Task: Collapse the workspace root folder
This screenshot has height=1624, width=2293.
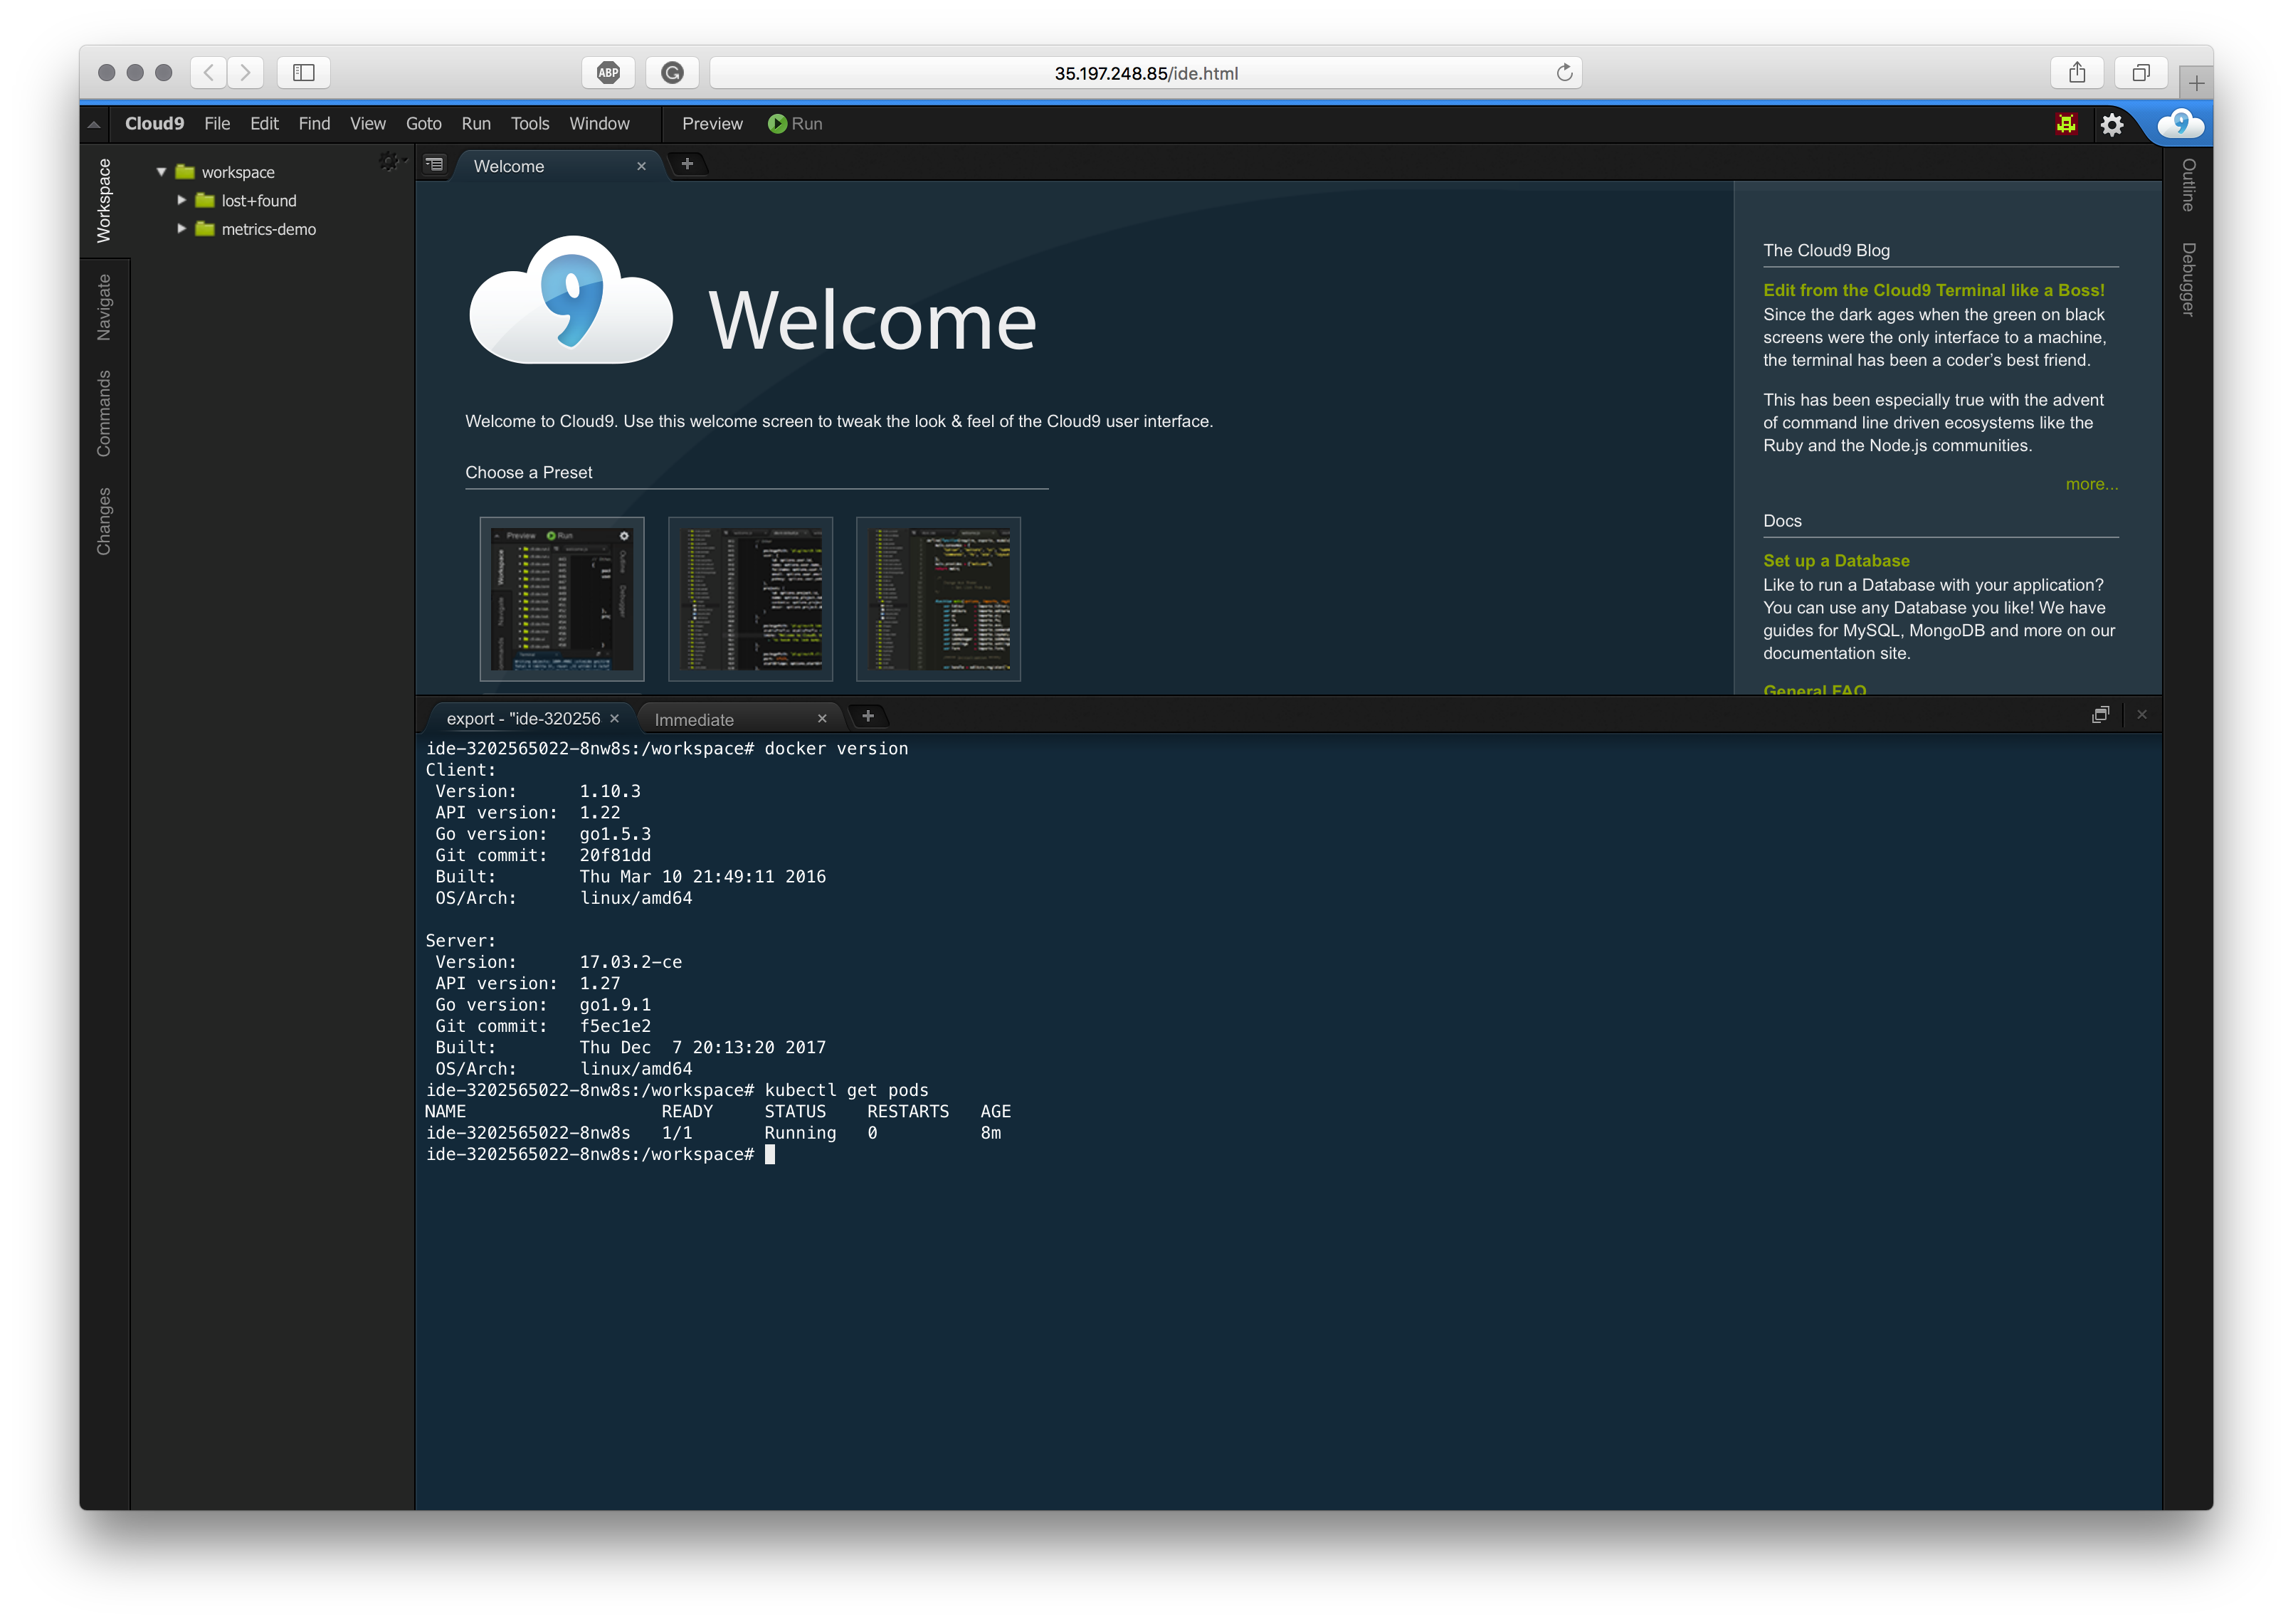Action: [x=161, y=172]
